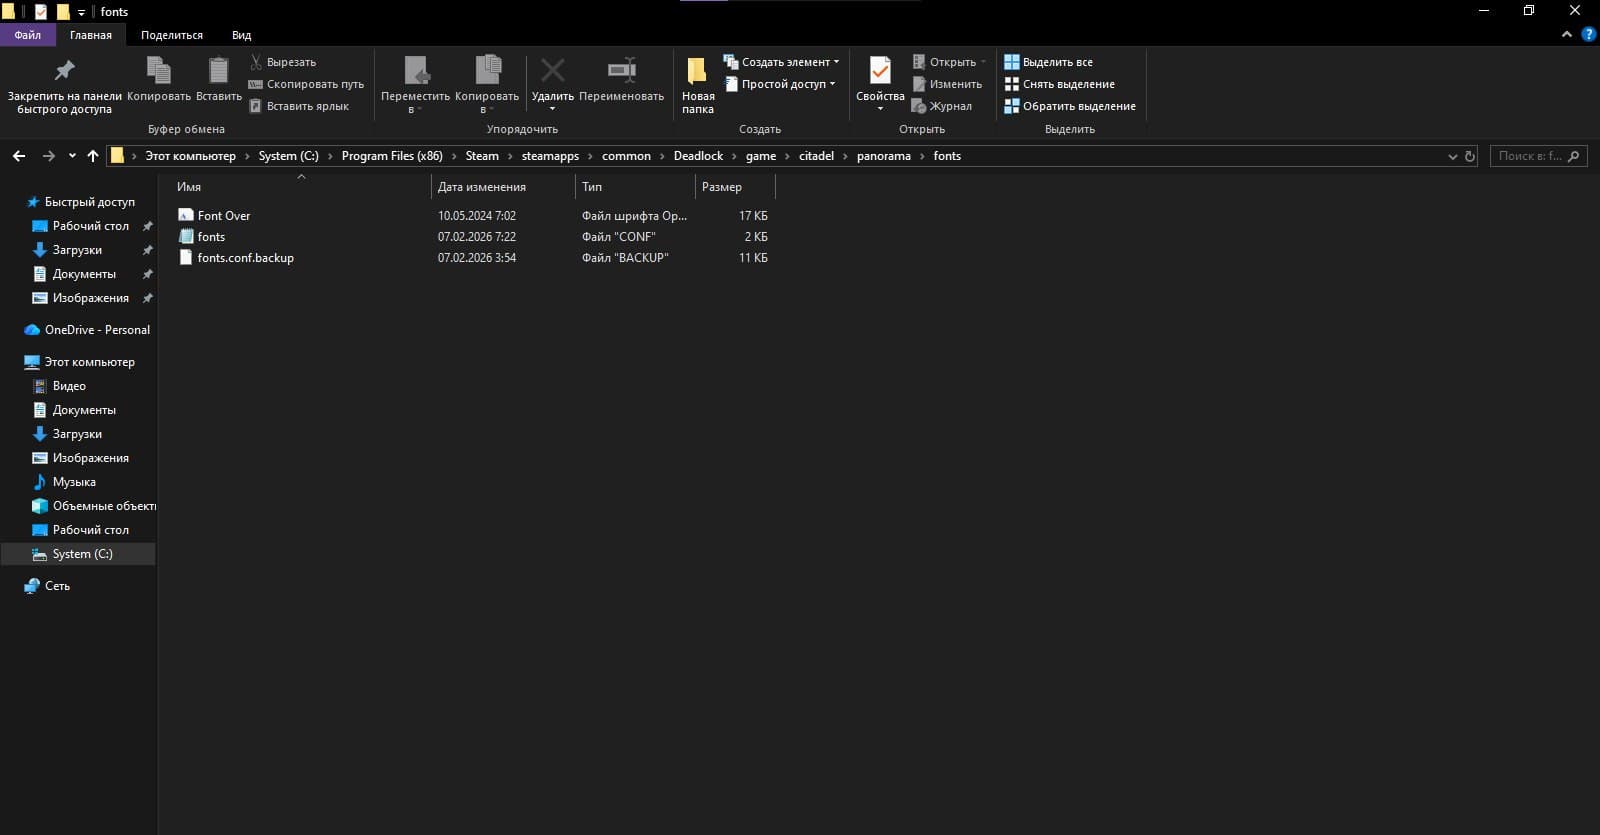Click properties icon in title bar
1600x835 pixels.
coord(41,12)
